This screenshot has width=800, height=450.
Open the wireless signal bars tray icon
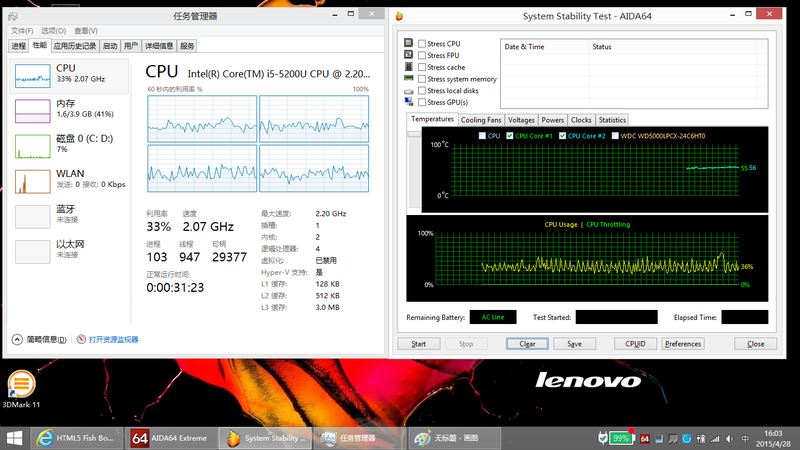715,439
